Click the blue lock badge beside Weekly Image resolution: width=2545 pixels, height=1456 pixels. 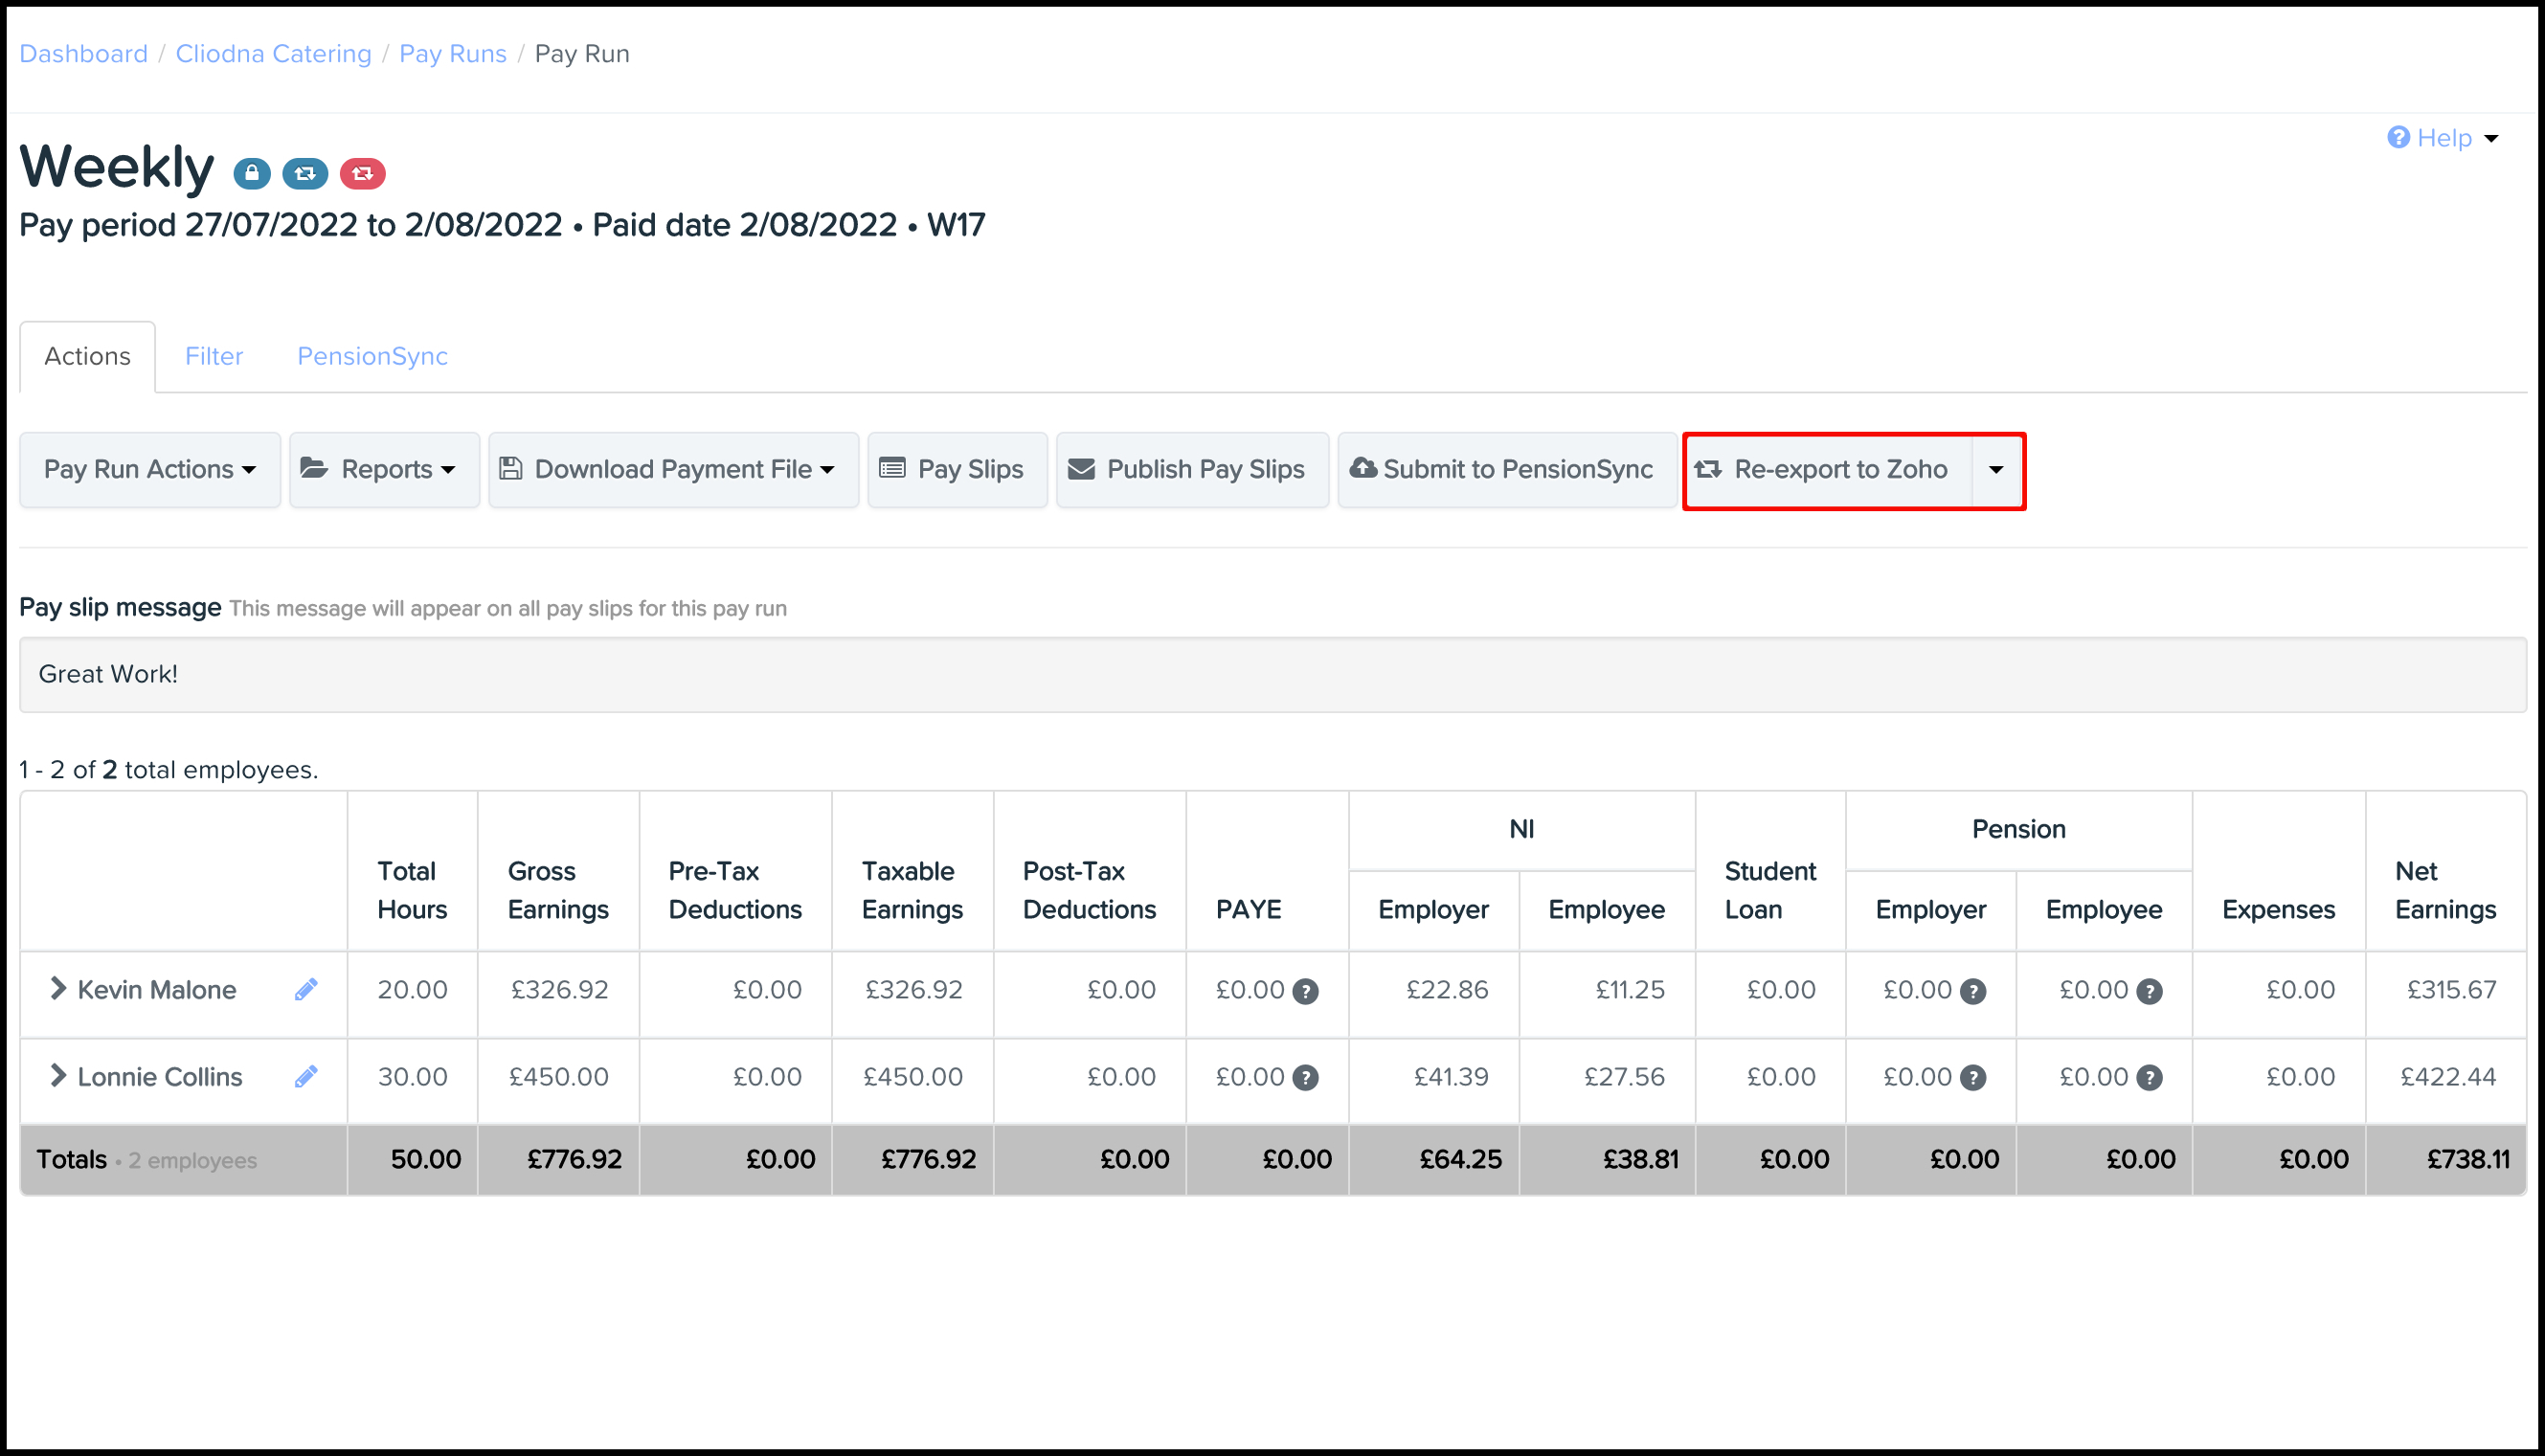click(x=252, y=174)
